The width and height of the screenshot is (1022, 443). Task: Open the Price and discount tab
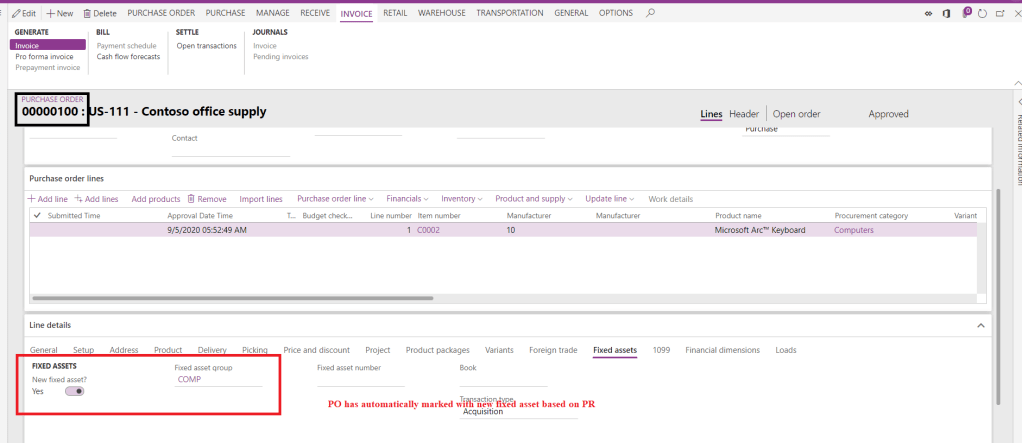click(316, 350)
